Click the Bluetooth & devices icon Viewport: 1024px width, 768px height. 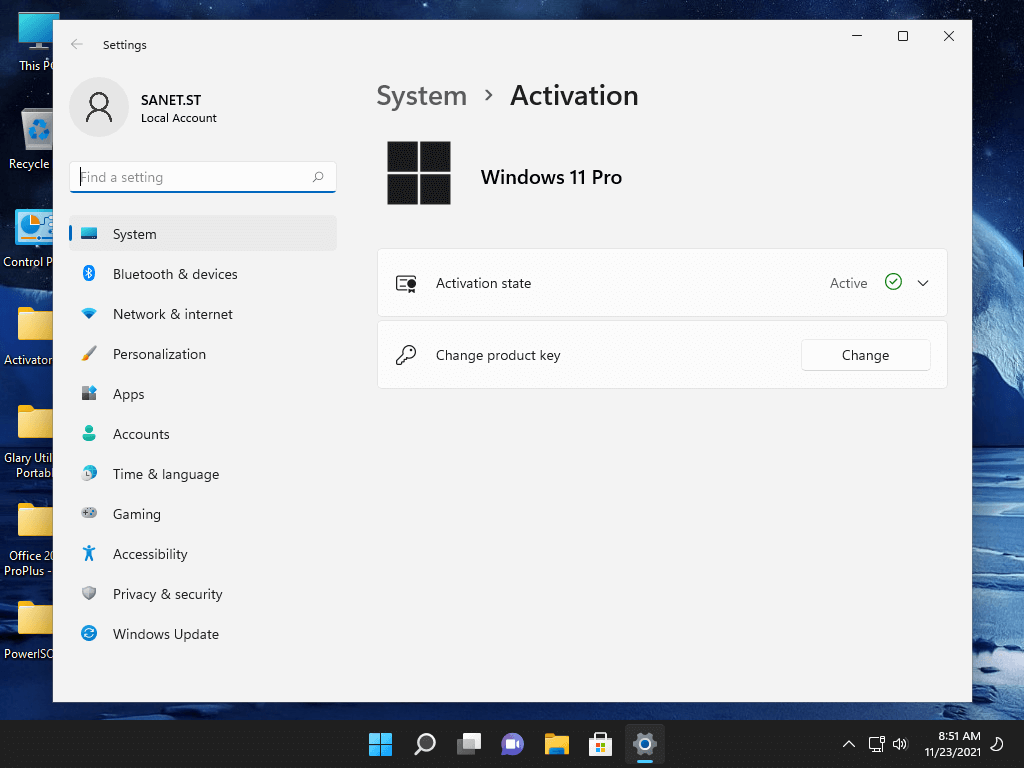[x=89, y=274]
